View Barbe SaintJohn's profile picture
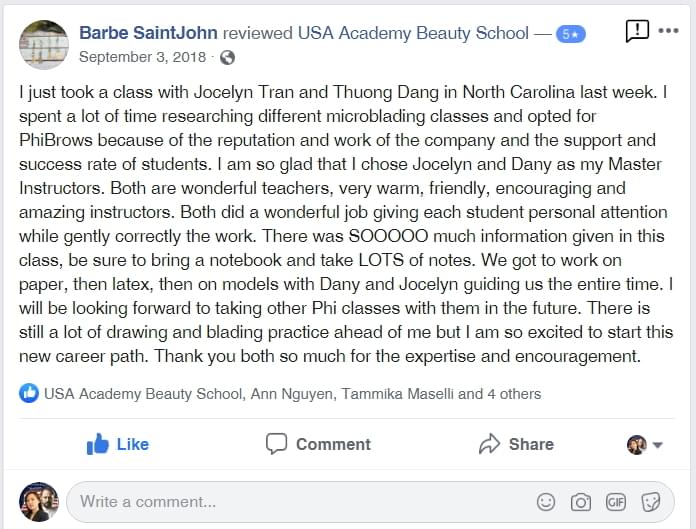Screen dimensions: 696x529 (x=44, y=44)
